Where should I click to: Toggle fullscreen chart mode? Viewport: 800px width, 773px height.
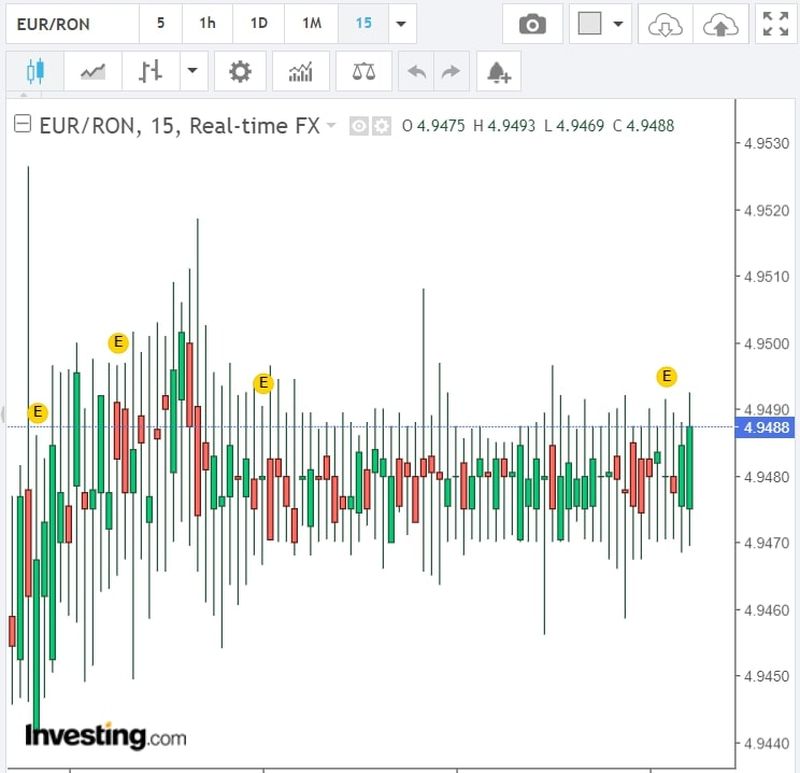(775, 24)
